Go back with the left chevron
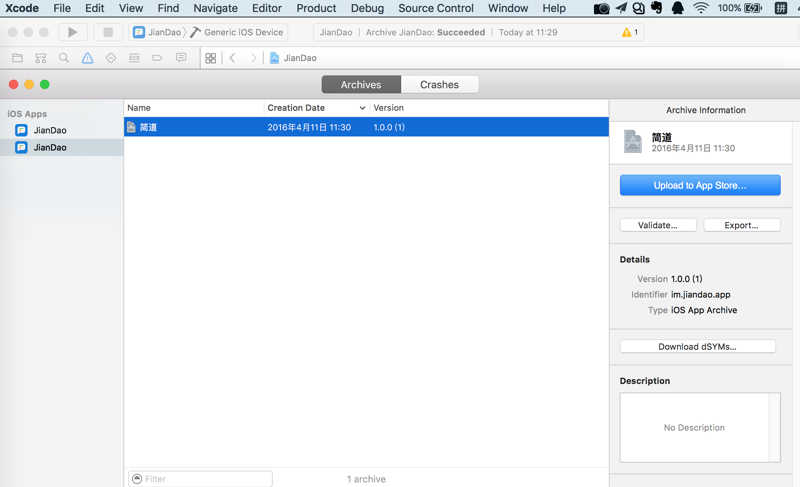Image resolution: width=800 pixels, height=487 pixels. pyautogui.click(x=232, y=58)
